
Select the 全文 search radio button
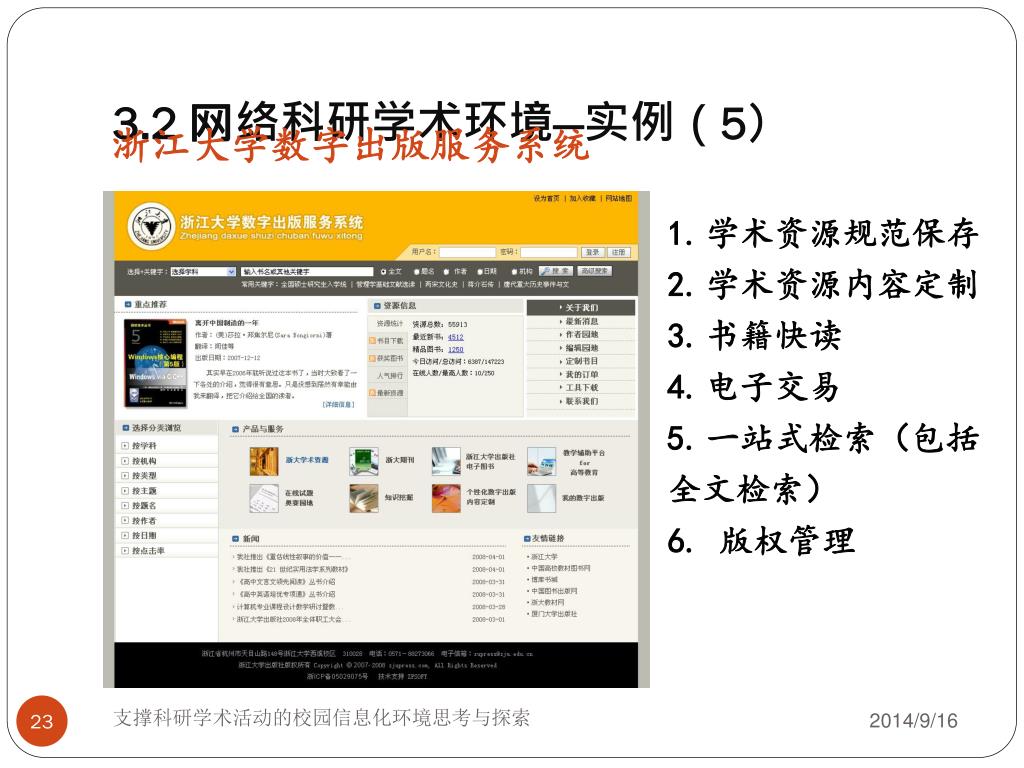point(384,272)
